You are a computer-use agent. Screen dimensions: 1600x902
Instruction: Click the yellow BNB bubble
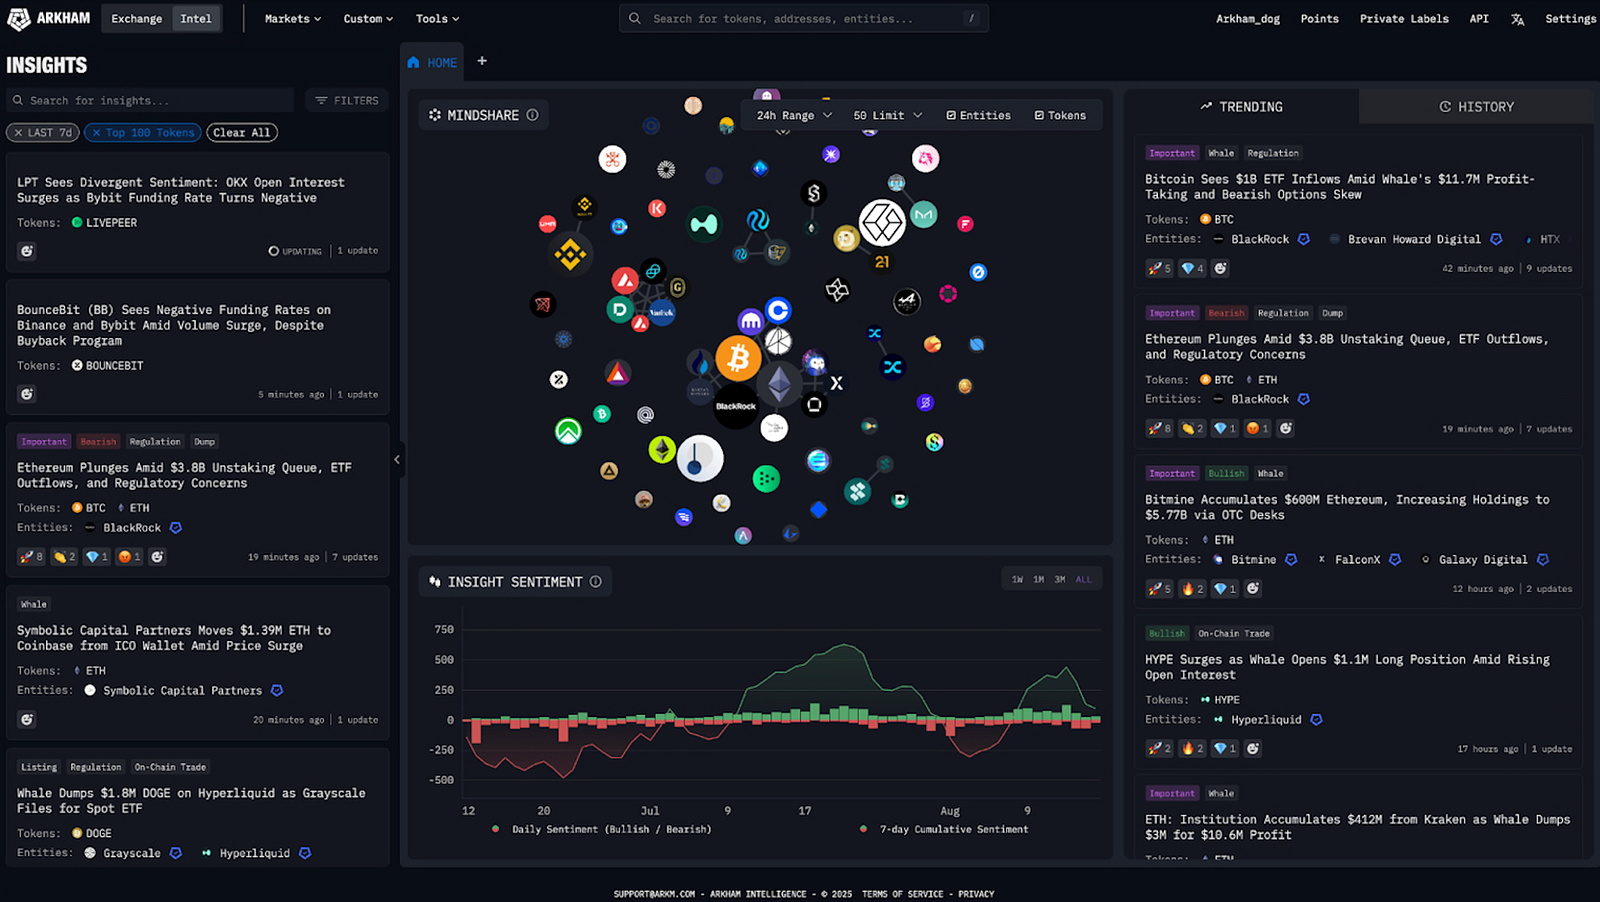coord(570,254)
